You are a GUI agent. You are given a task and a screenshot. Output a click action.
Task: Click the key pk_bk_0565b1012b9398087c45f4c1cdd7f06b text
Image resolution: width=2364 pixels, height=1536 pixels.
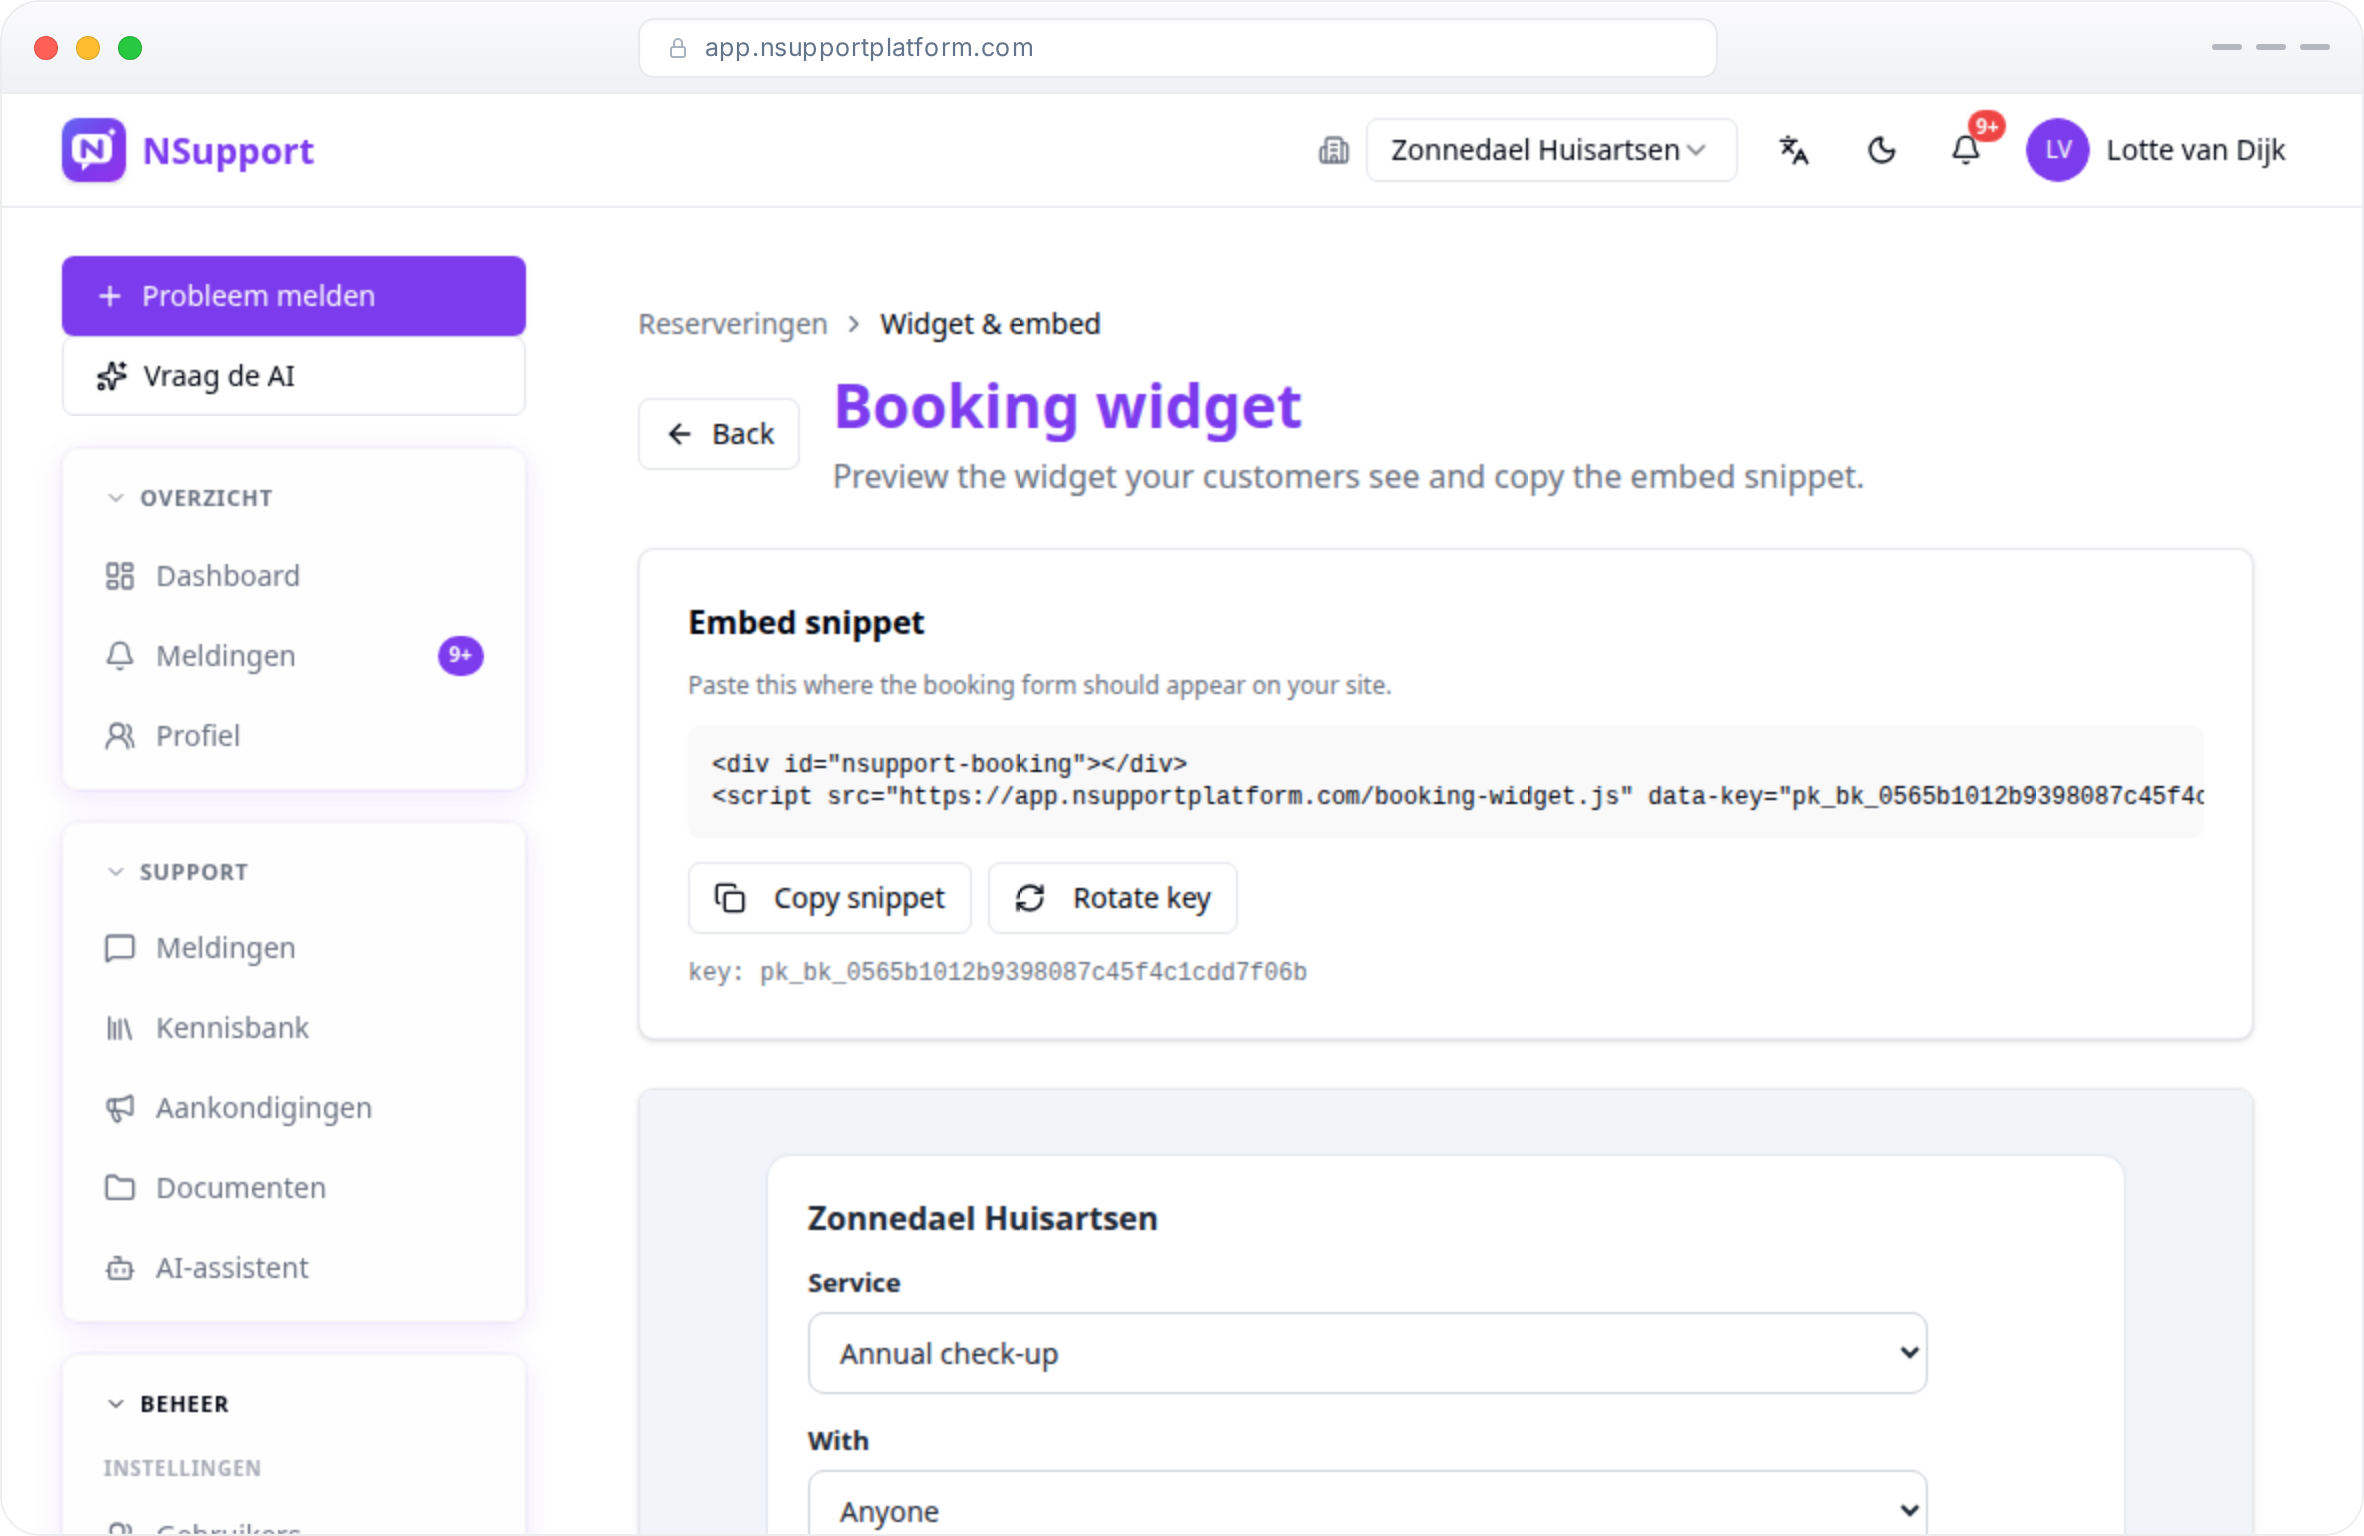[x=1033, y=972]
